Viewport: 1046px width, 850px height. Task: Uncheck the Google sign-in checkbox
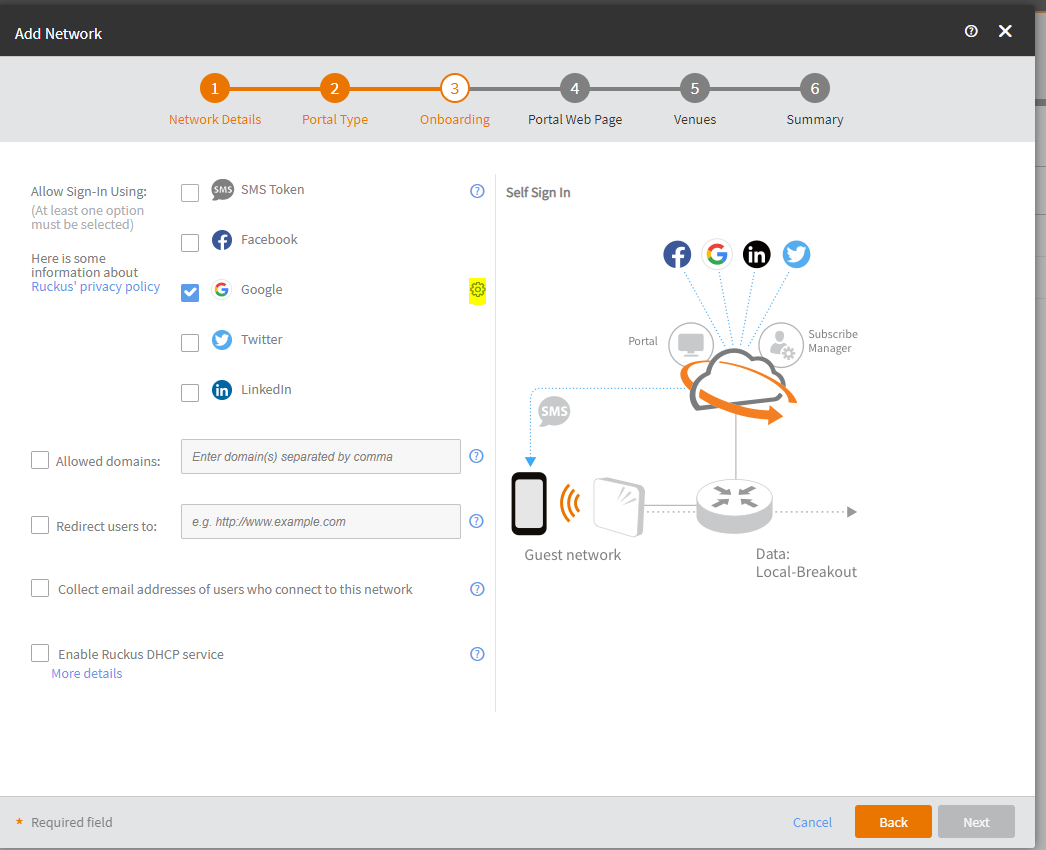[x=190, y=293]
